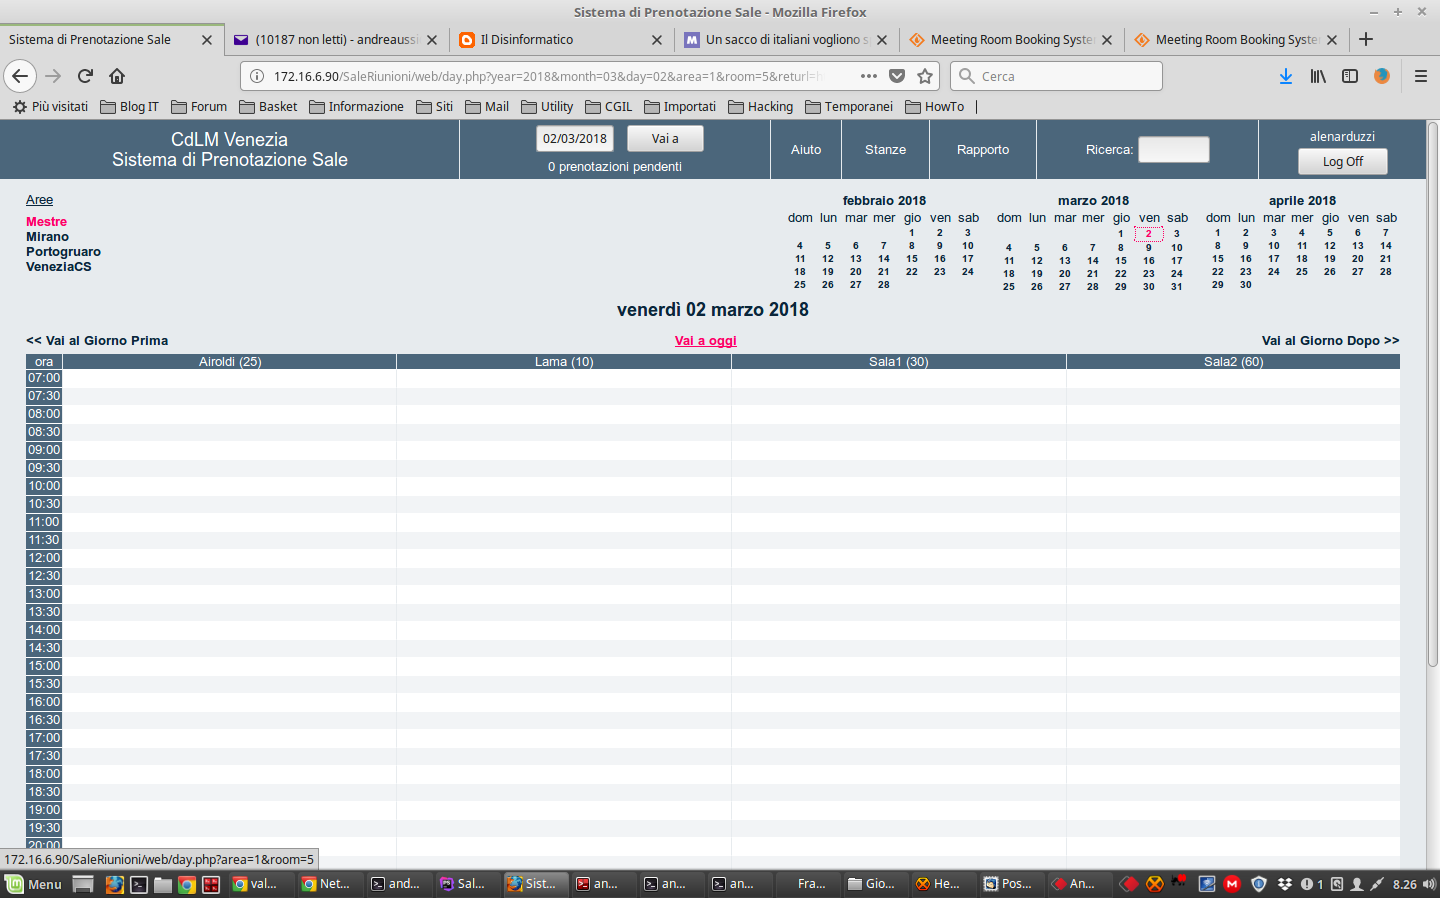The width and height of the screenshot is (1440, 898).
Task: Open the Mail bookmarks folder
Action: pos(487,107)
